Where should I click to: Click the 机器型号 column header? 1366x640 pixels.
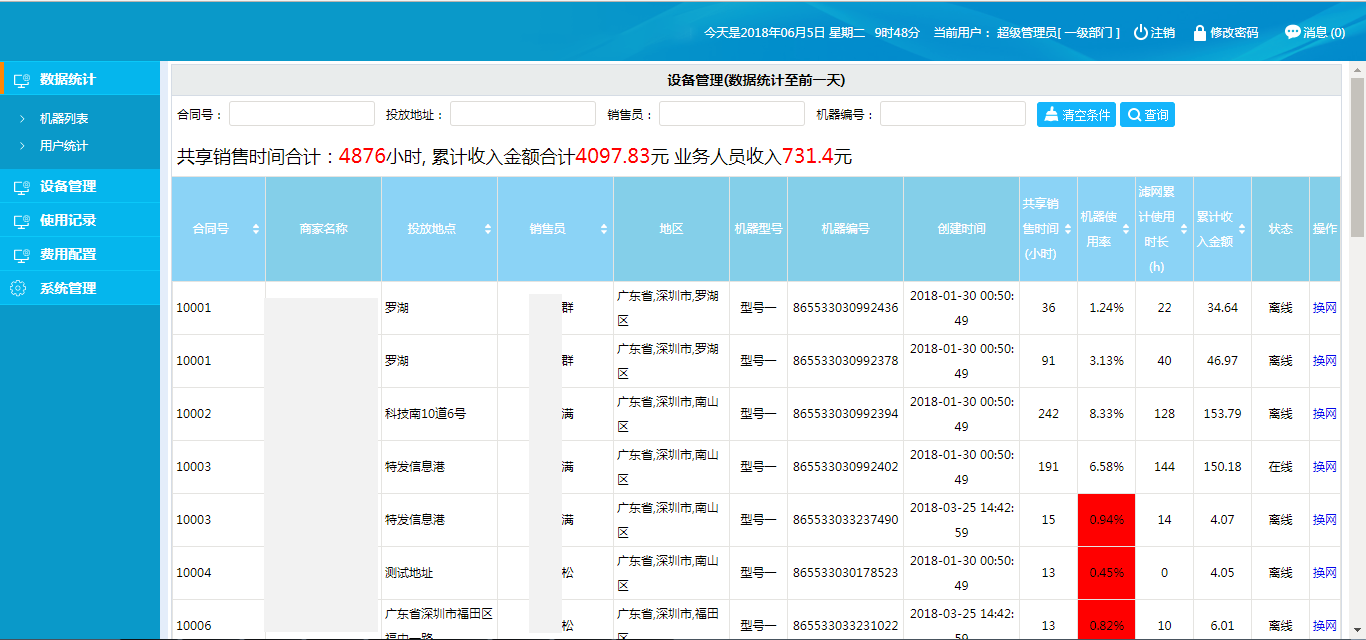pyautogui.click(x=758, y=229)
